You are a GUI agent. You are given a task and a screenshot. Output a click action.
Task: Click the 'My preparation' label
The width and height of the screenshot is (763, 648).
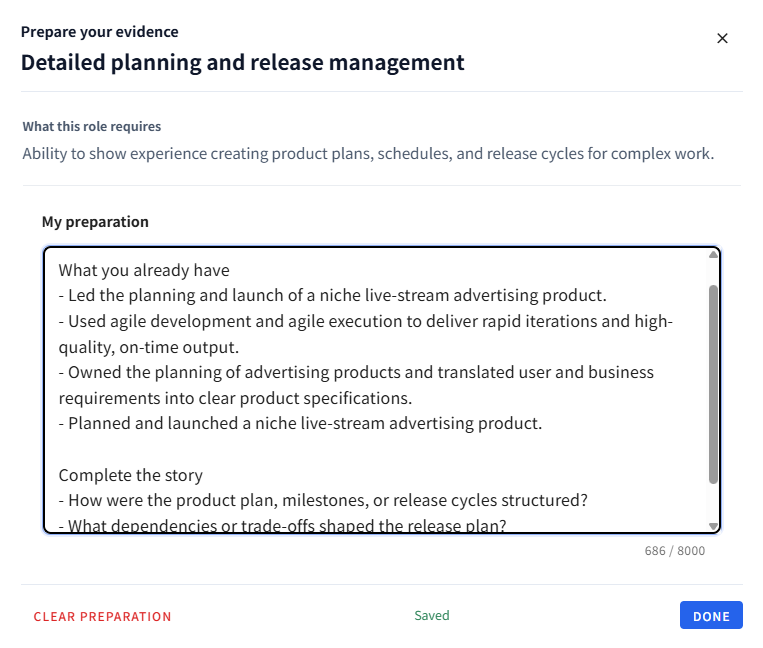tap(95, 222)
